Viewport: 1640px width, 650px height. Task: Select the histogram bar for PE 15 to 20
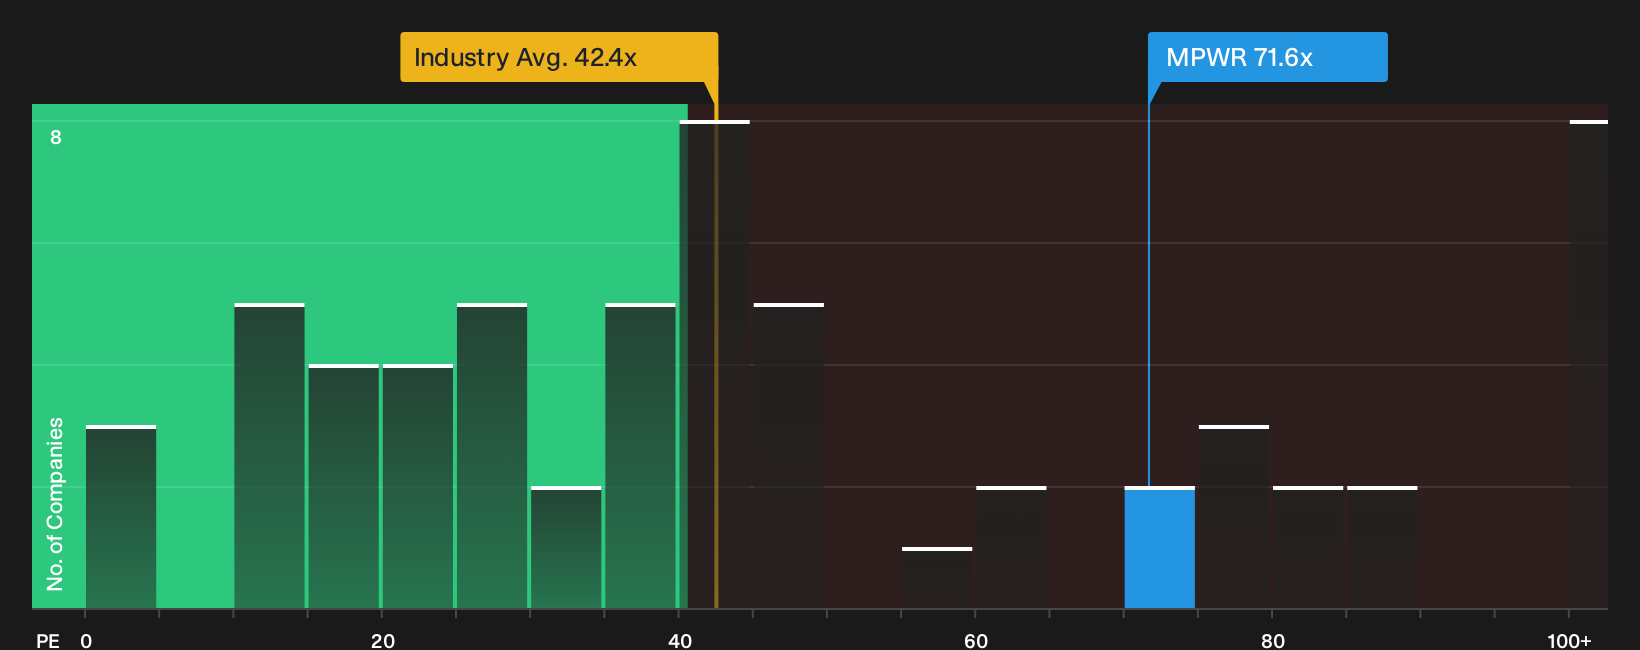click(344, 487)
